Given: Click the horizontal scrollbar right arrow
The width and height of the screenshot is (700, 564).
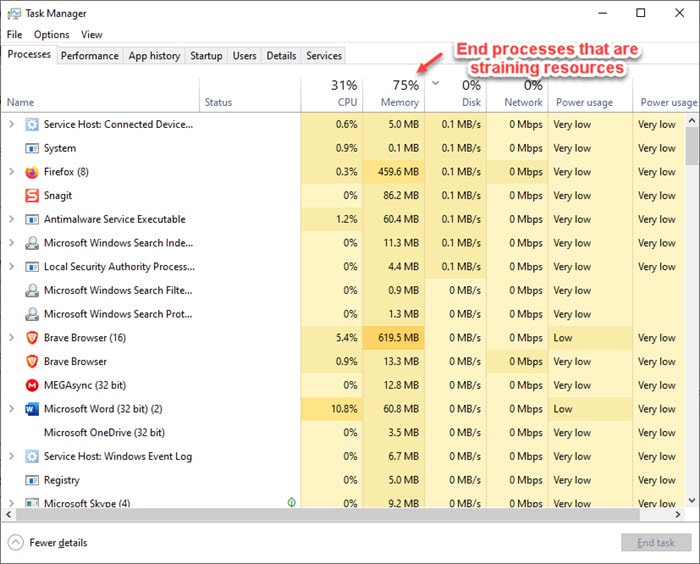Looking at the screenshot, I should point(678,514).
